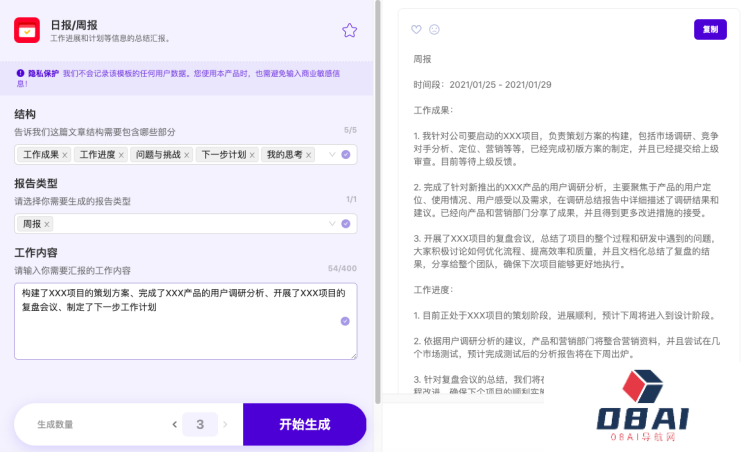
Task: Expand the report type dropdown arrow
Action: point(332,223)
